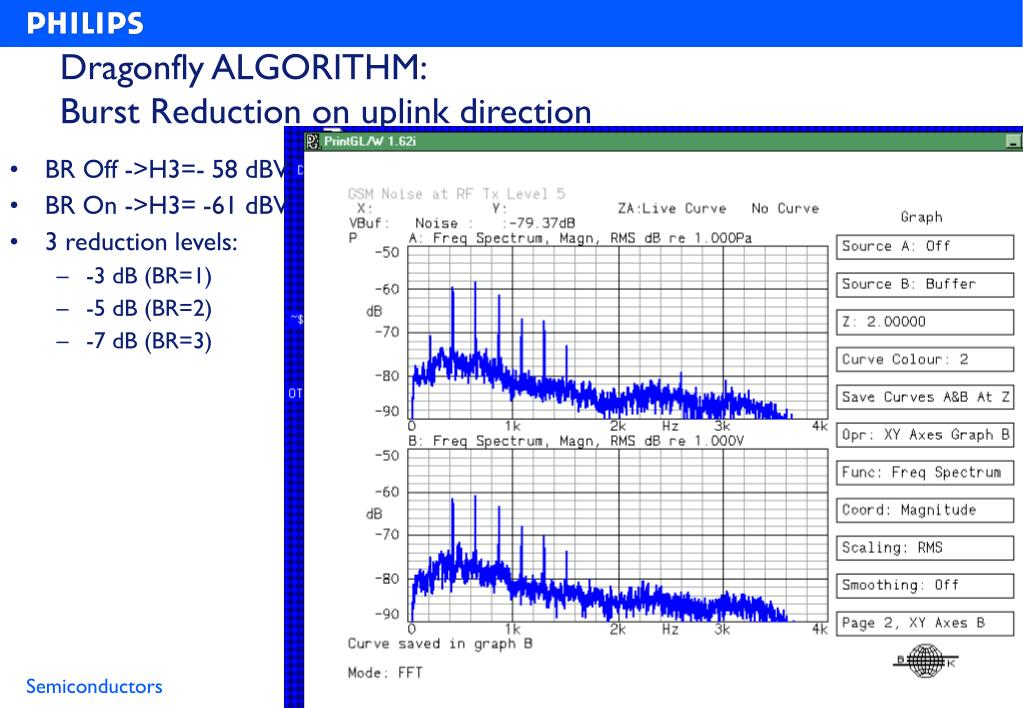Click the No Curve label
The height and width of the screenshot is (708, 1023).
(x=785, y=209)
